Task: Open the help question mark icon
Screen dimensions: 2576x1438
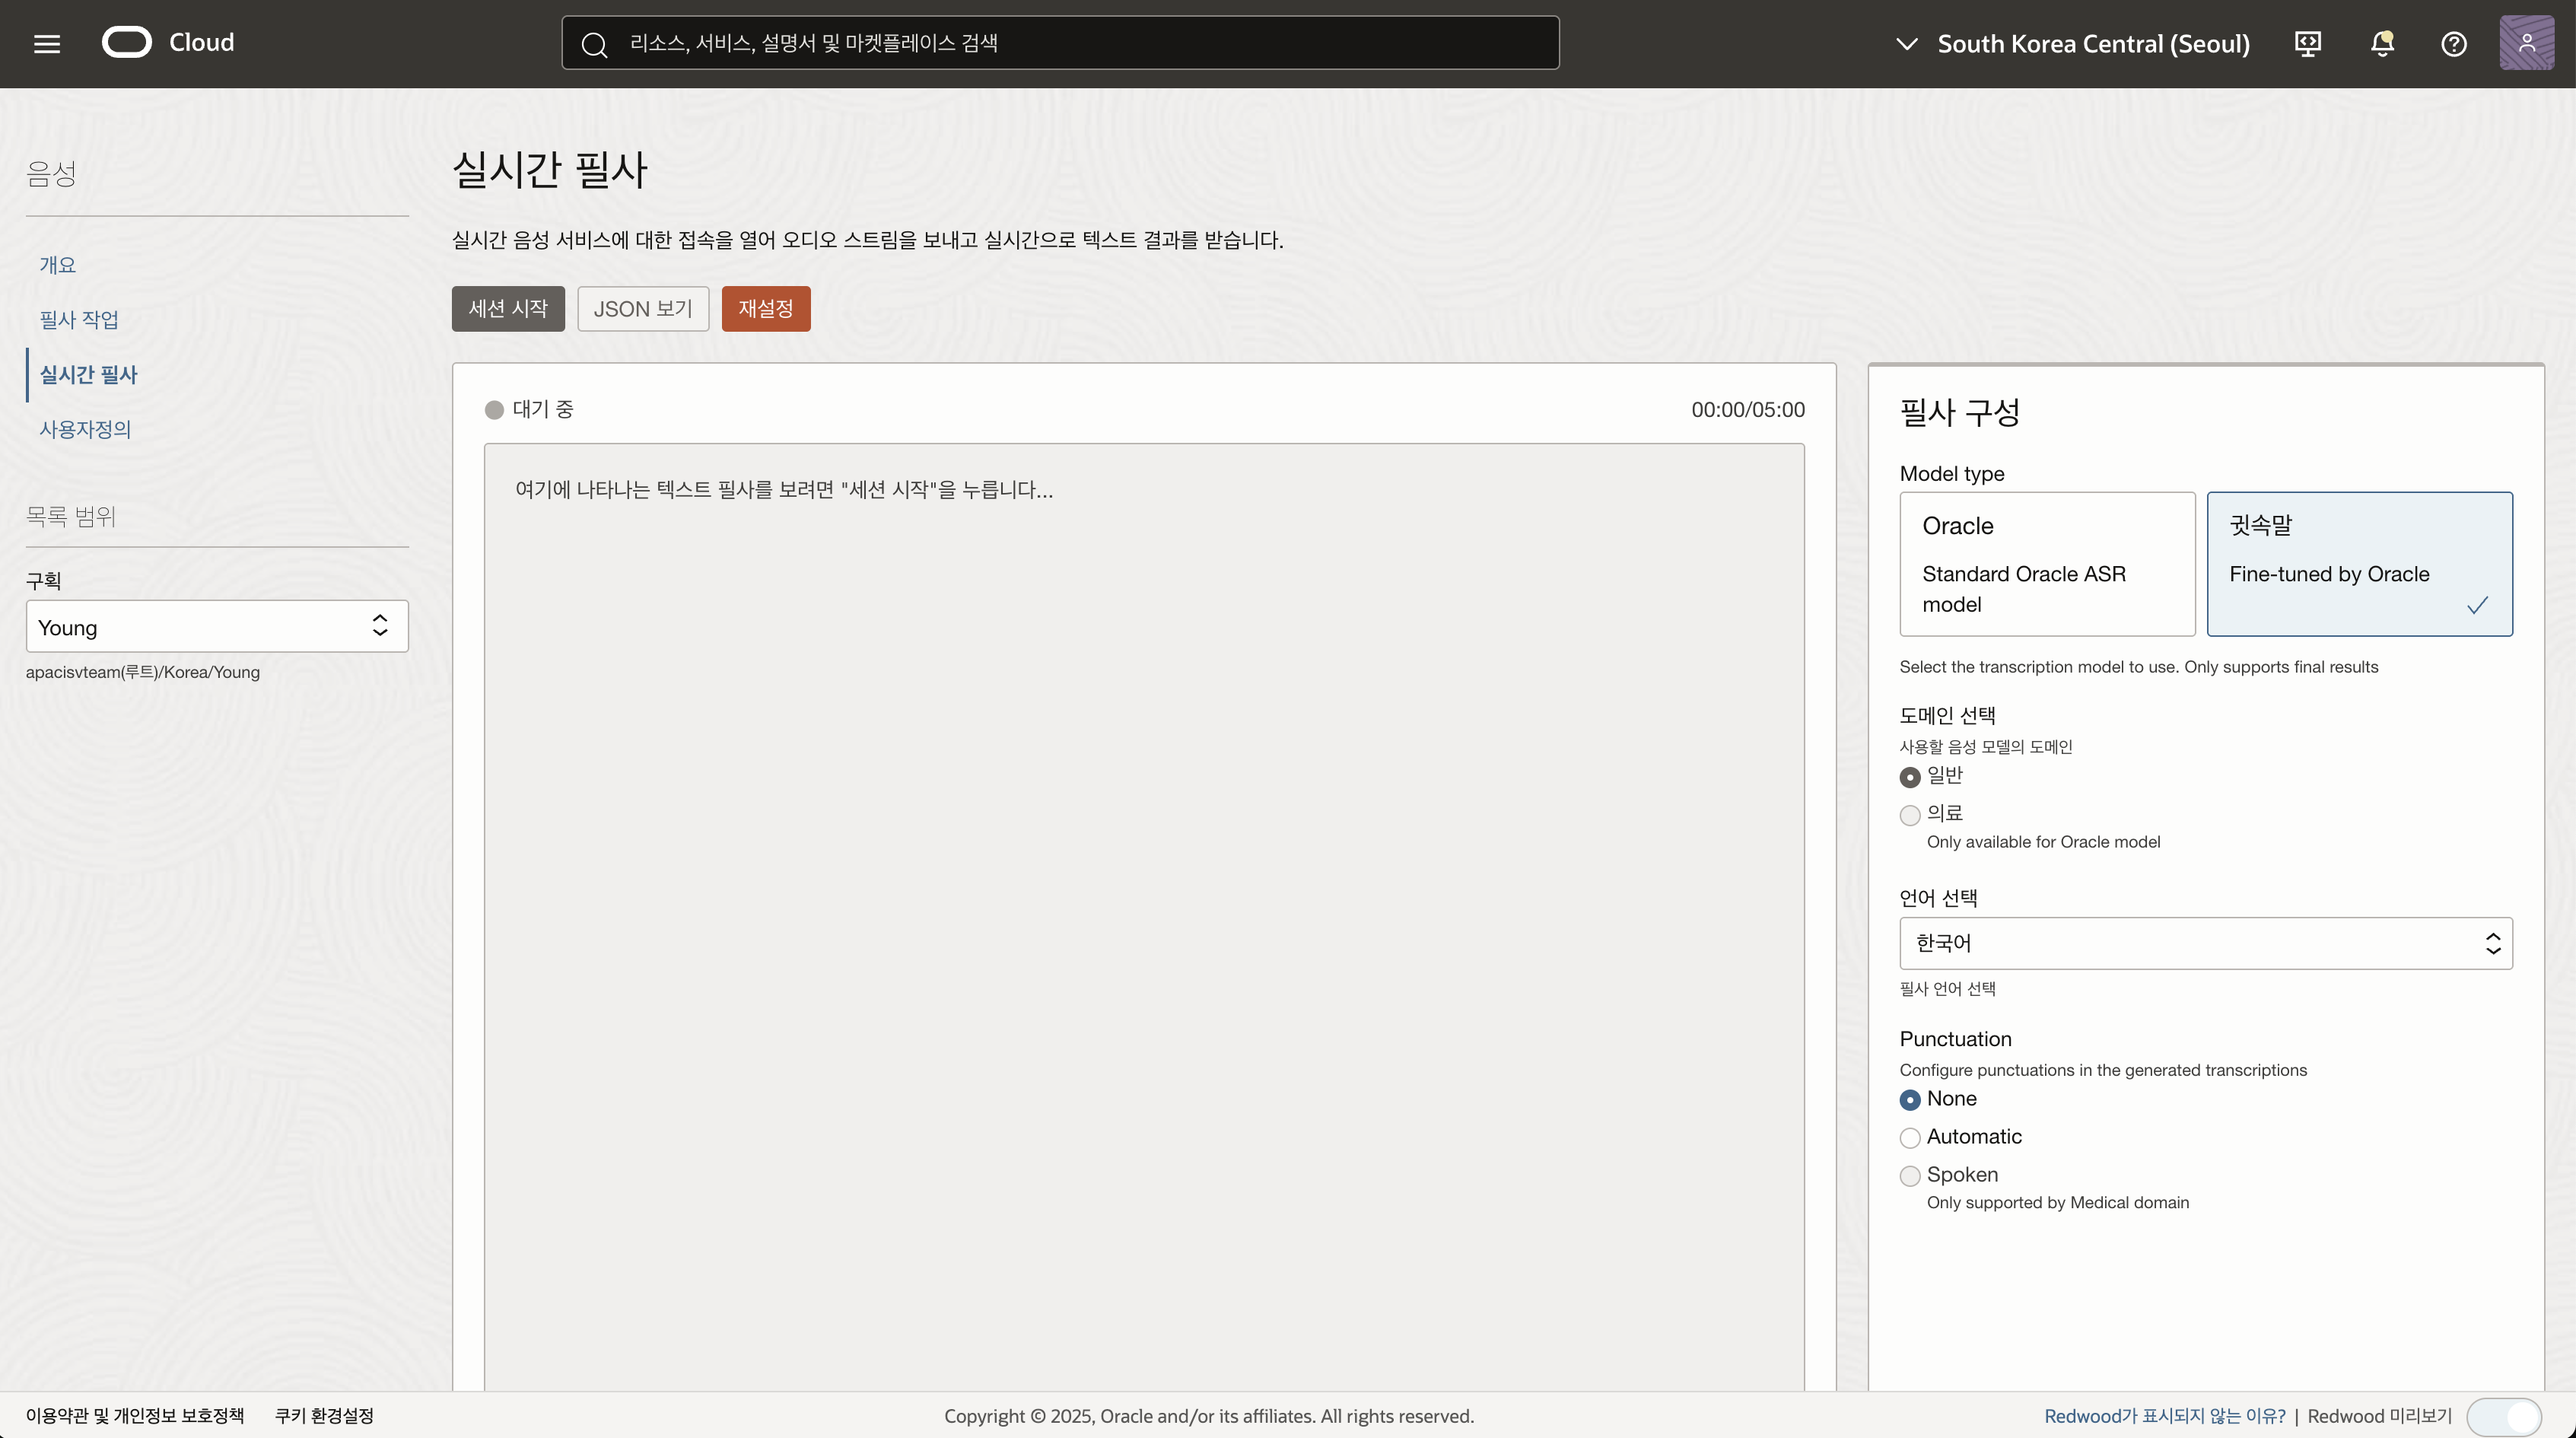Action: [x=2453, y=43]
